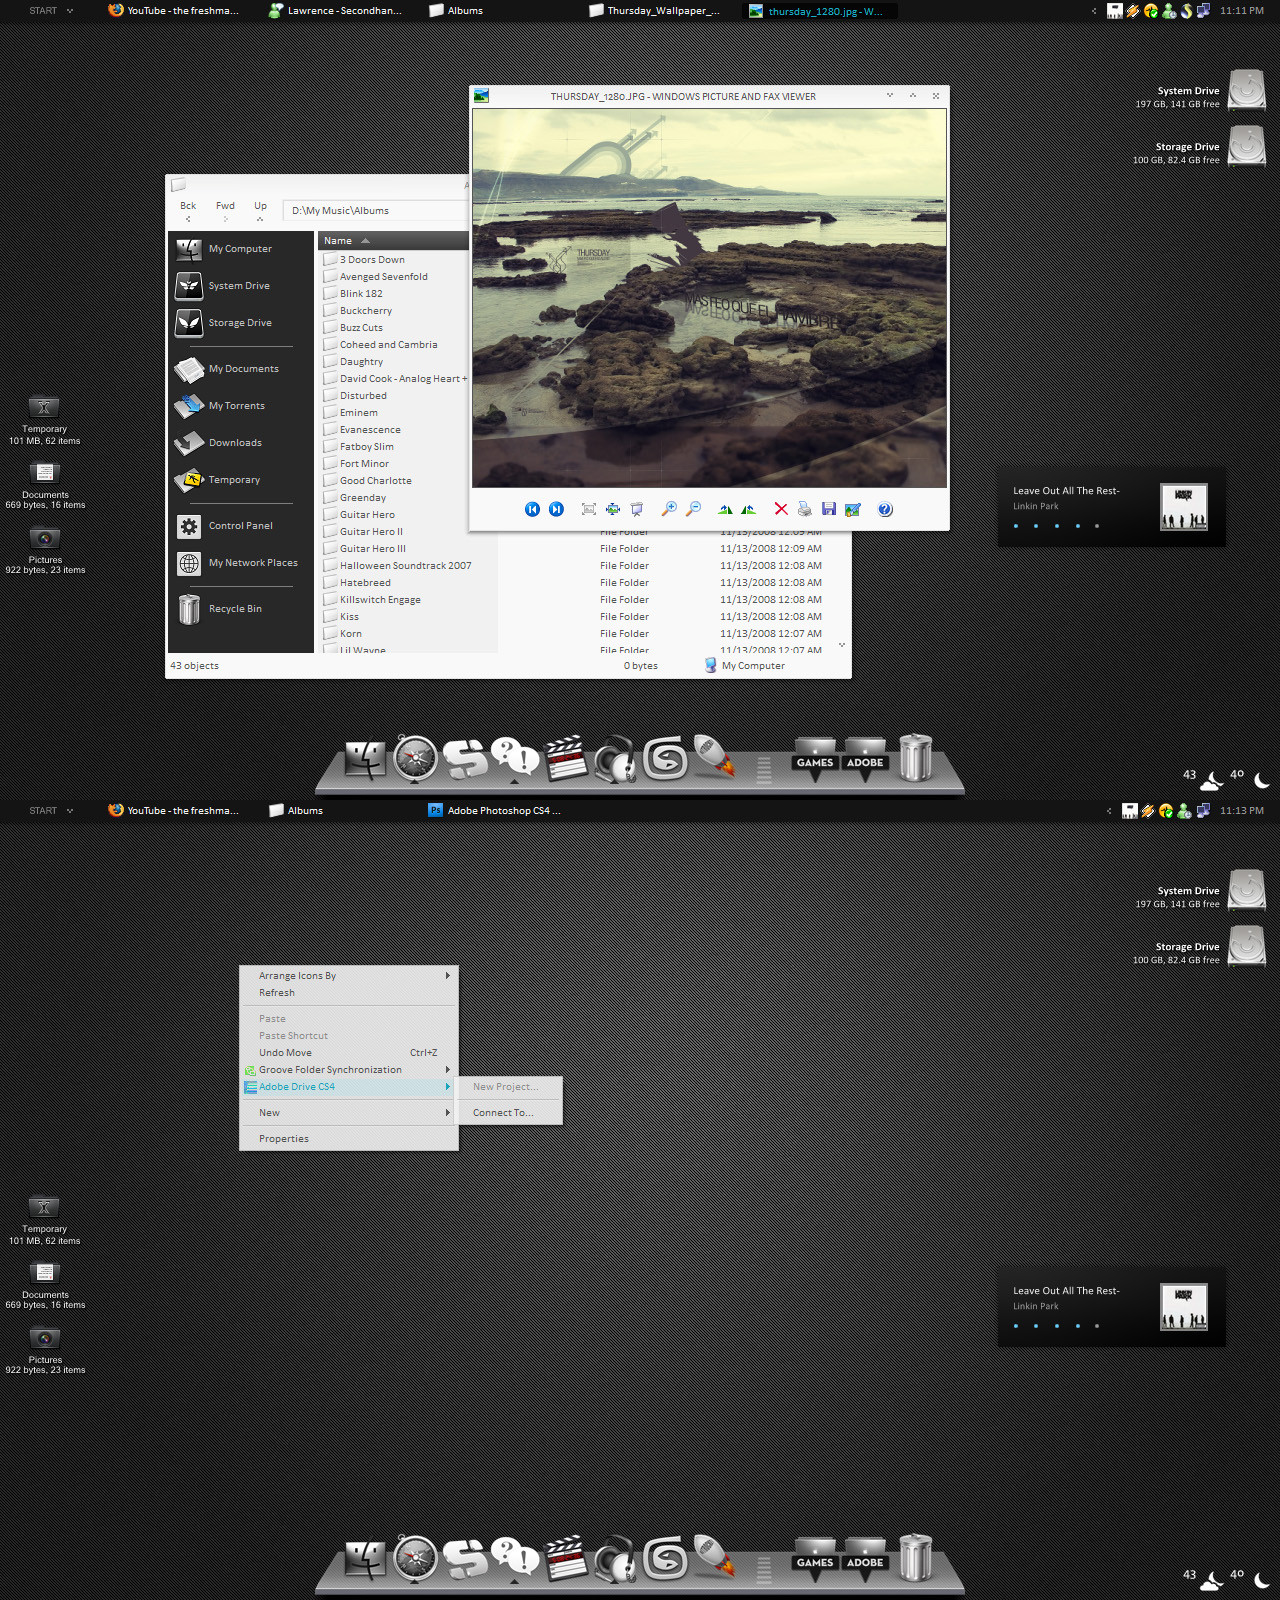Screen dimensions: 1280x1600
Task: Click Linkin Park album art beside the context menu
Action: (x=1184, y=1307)
